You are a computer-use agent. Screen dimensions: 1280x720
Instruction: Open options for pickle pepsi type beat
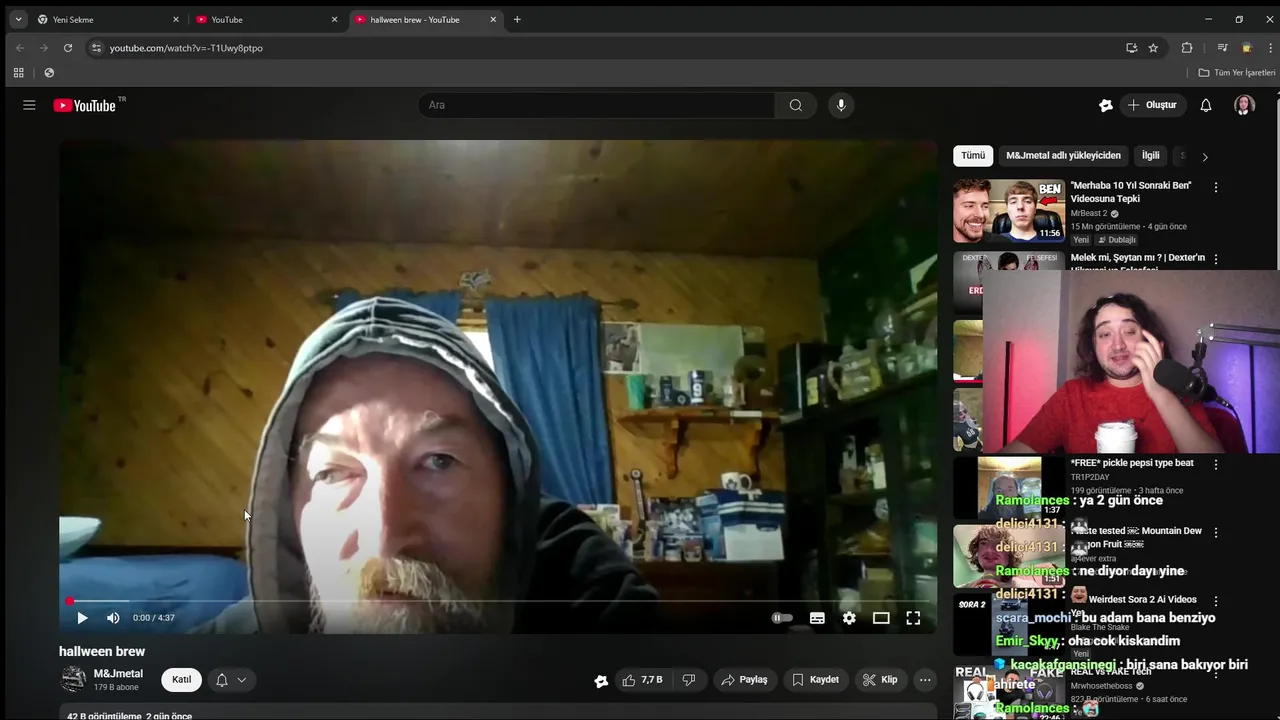pyautogui.click(x=1216, y=464)
